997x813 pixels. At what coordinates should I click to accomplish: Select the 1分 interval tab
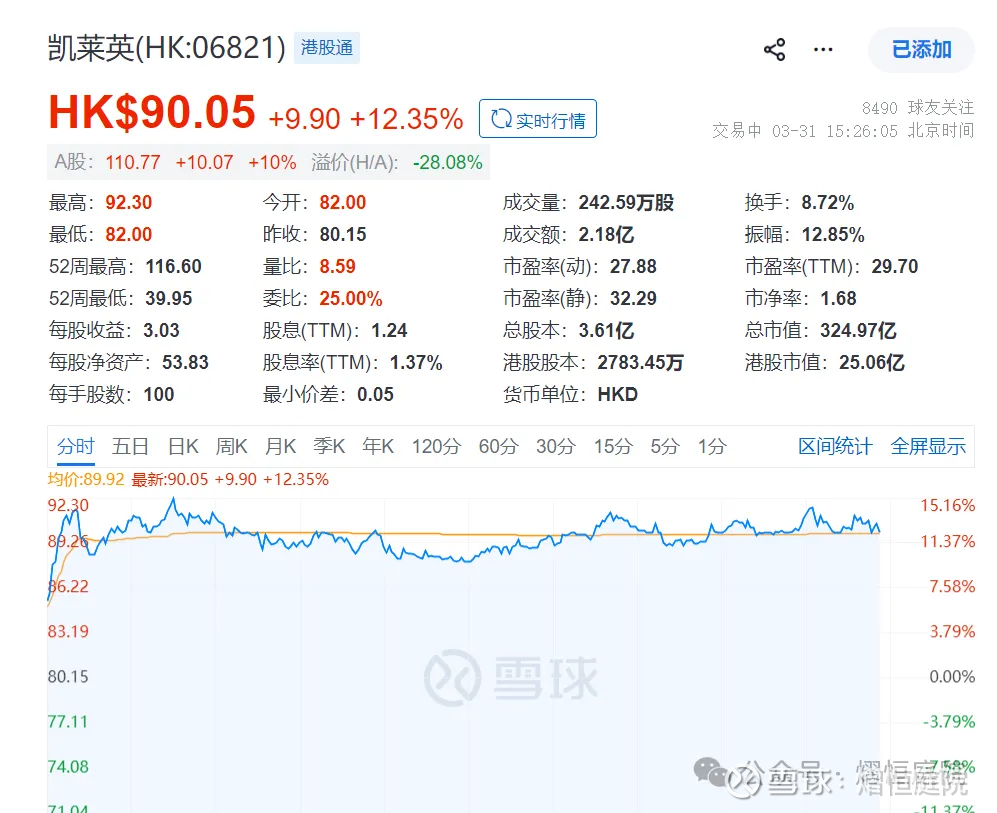pos(712,446)
